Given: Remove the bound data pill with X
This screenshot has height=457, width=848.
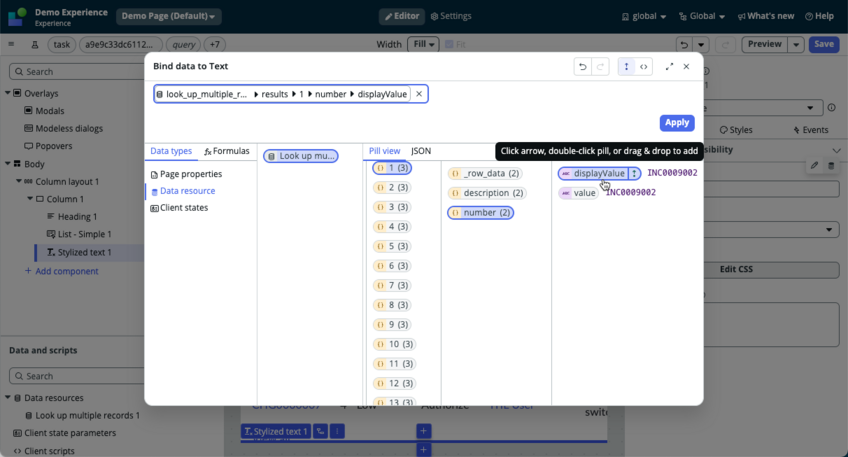Looking at the screenshot, I should tap(419, 94).
